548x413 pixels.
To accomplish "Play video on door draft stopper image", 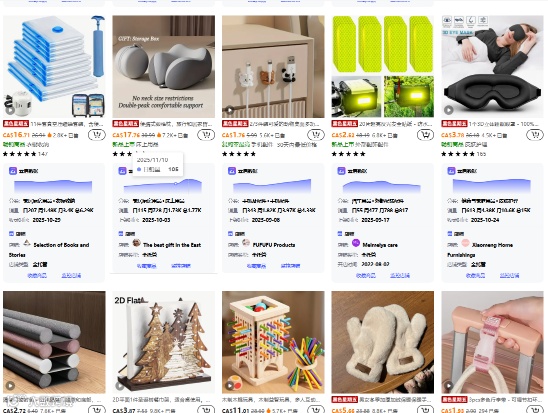I will tap(10, 386).
